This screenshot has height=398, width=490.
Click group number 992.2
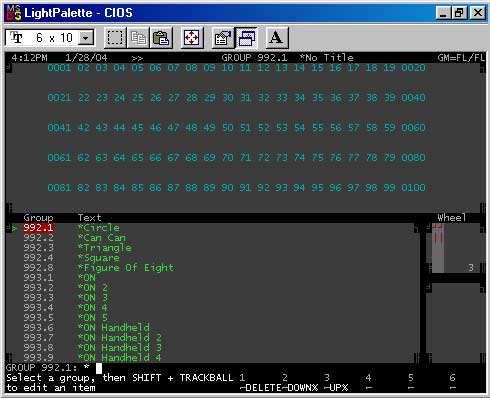[38, 238]
